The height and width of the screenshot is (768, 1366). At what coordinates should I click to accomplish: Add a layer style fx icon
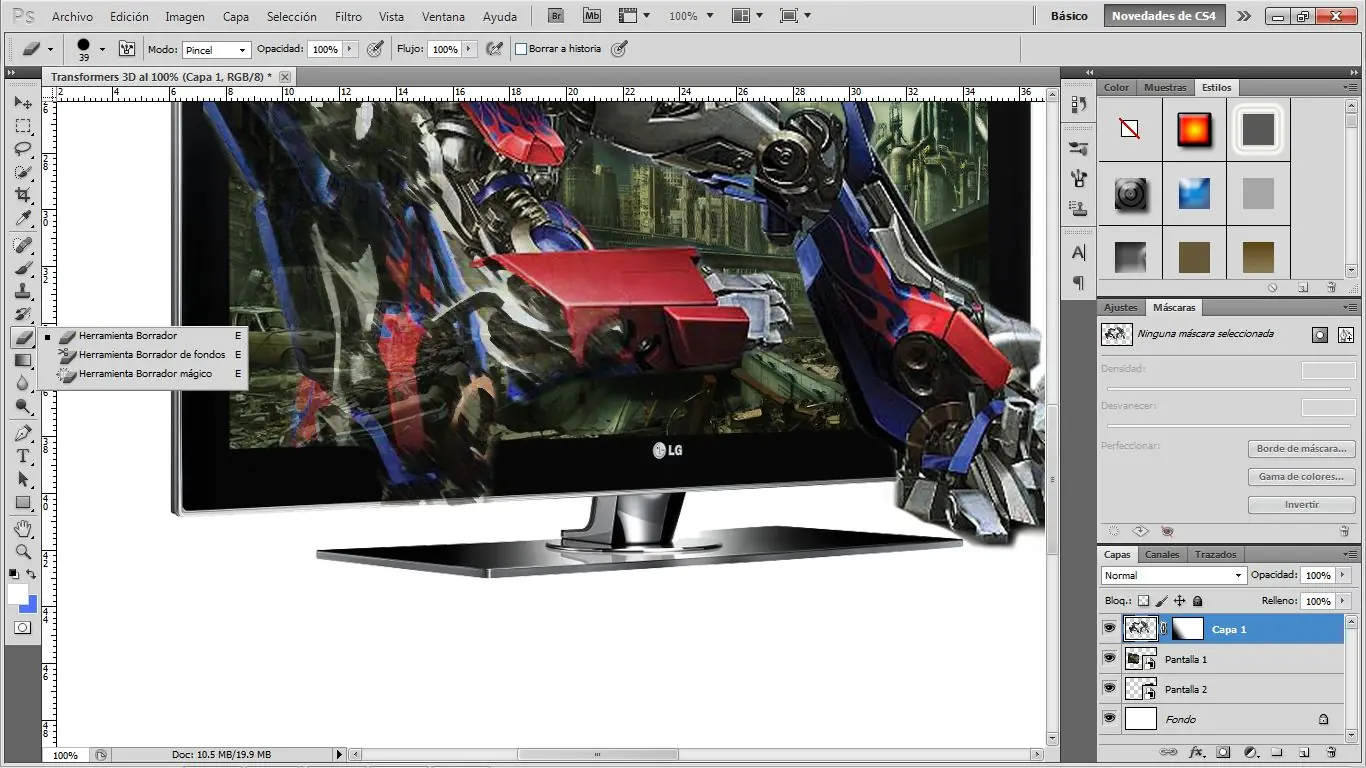click(1196, 751)
